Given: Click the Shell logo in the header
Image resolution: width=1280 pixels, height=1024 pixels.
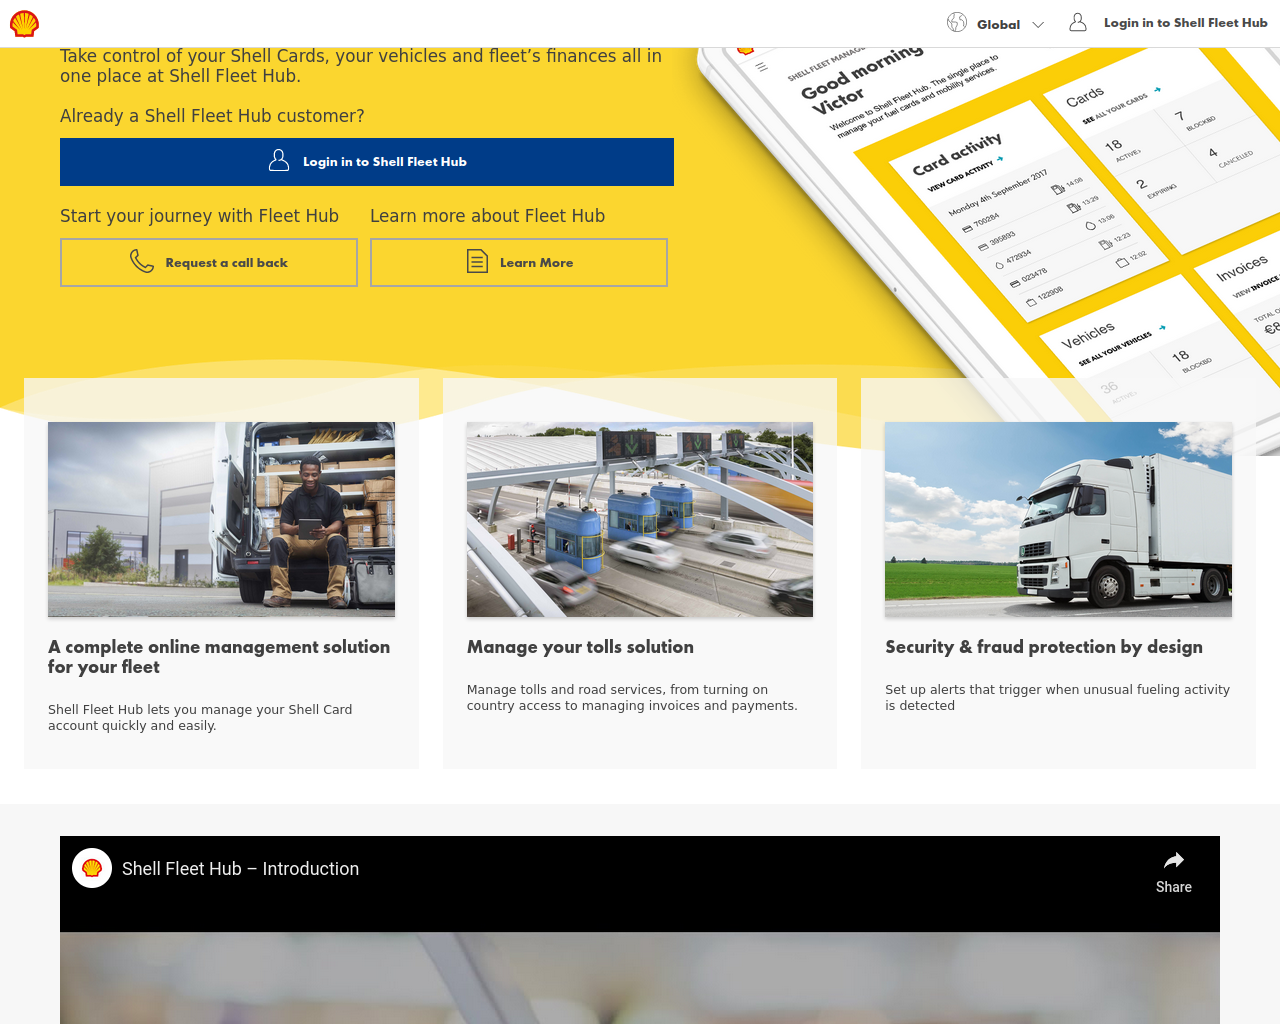Looking at the screenshot, I should (24, 23).
